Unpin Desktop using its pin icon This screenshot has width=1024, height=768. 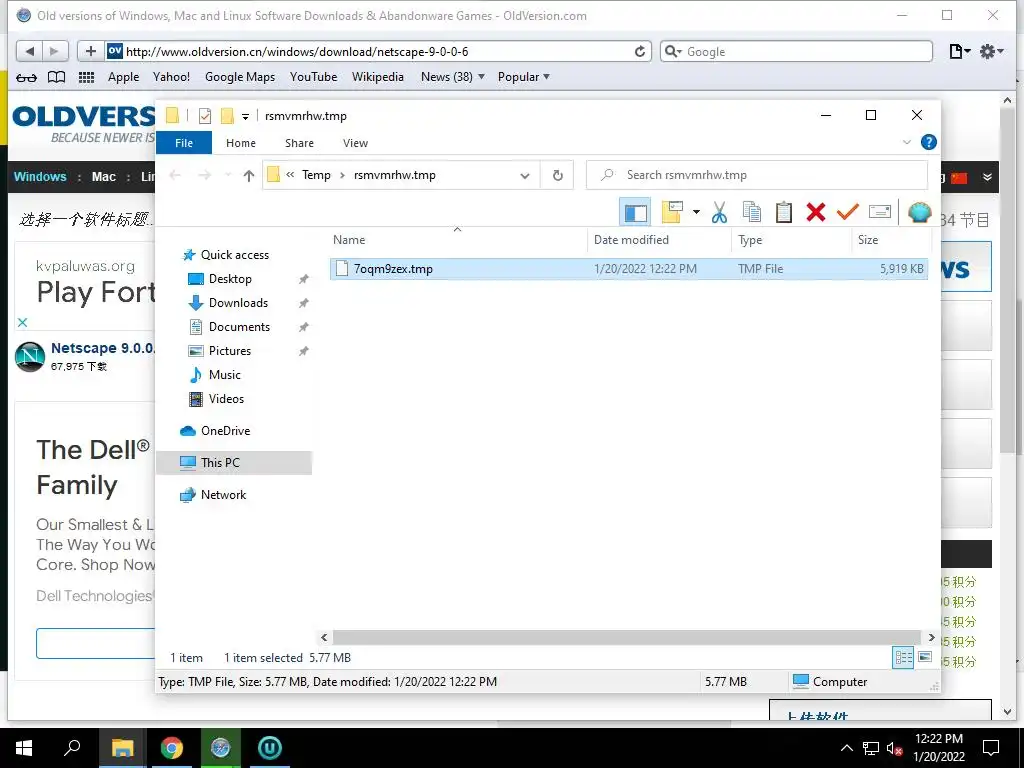point(304,279)
